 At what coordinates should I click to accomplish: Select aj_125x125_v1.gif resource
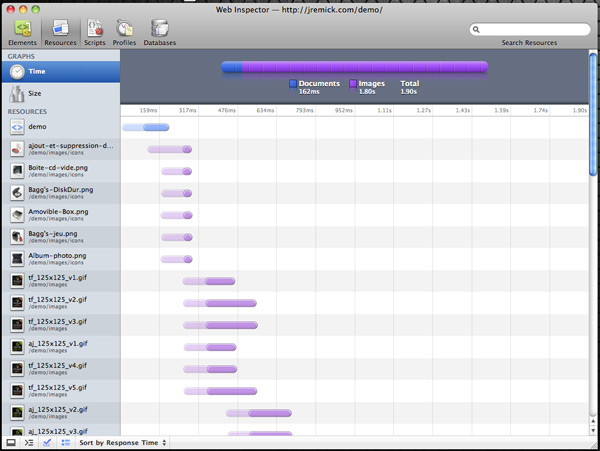pos(61,347)
